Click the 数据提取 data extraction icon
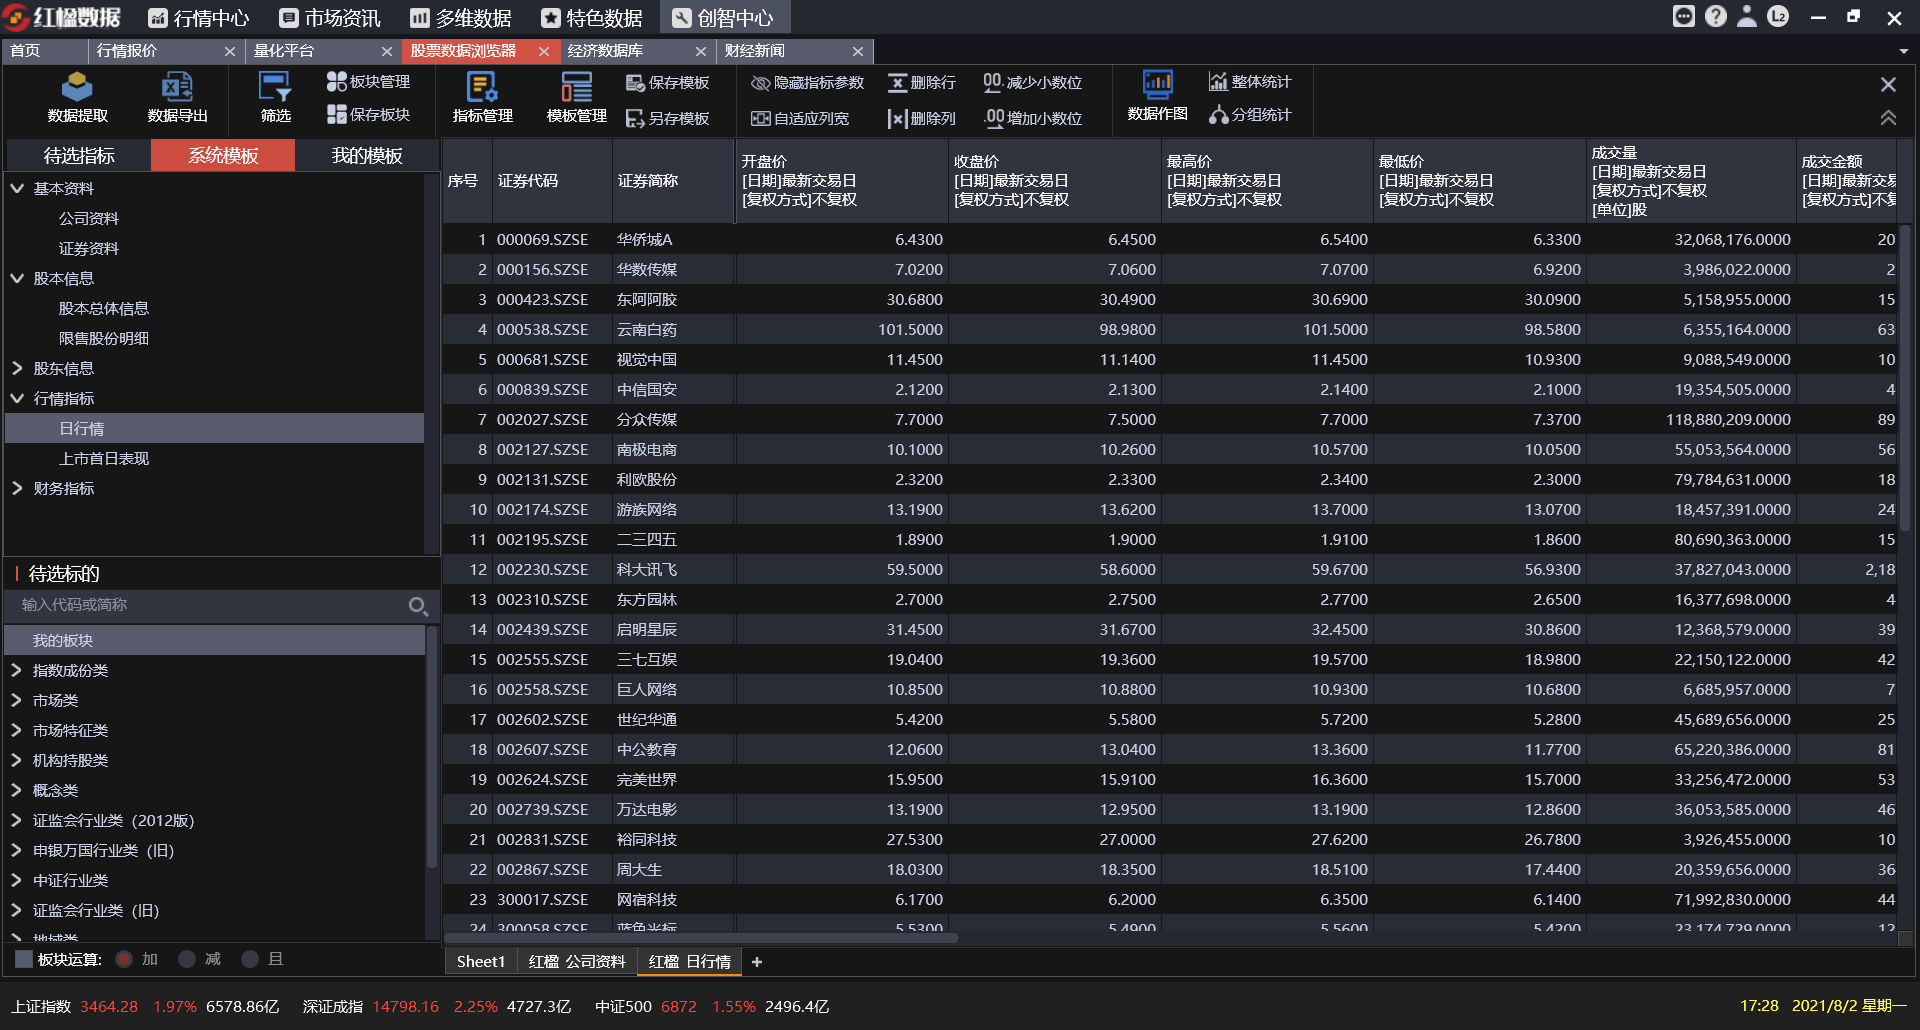 point(77,97)
